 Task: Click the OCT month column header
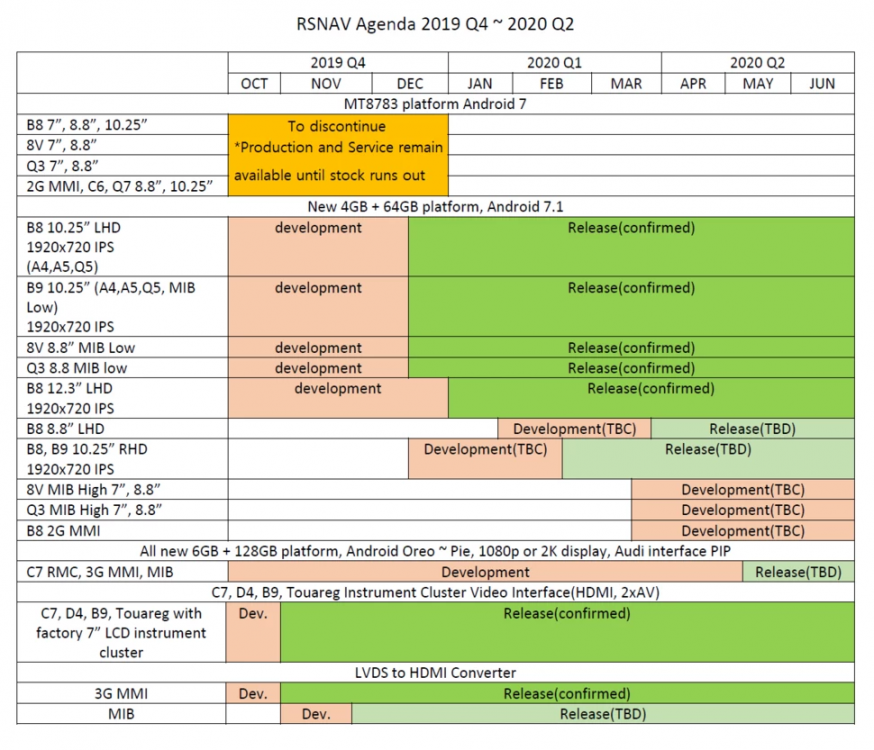click(x=254, y=84)
